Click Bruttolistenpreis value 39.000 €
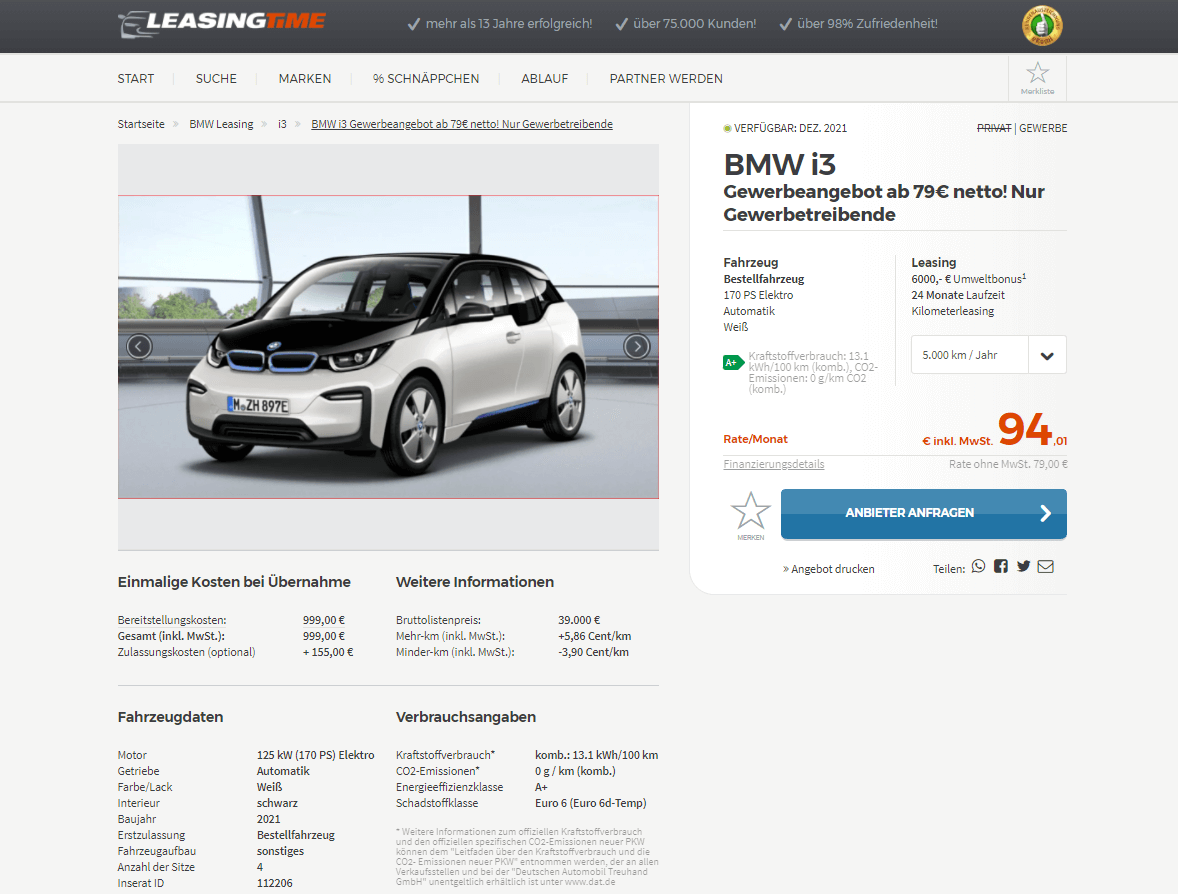Viewport: 1178px width, 894px height. click(578, 620)
